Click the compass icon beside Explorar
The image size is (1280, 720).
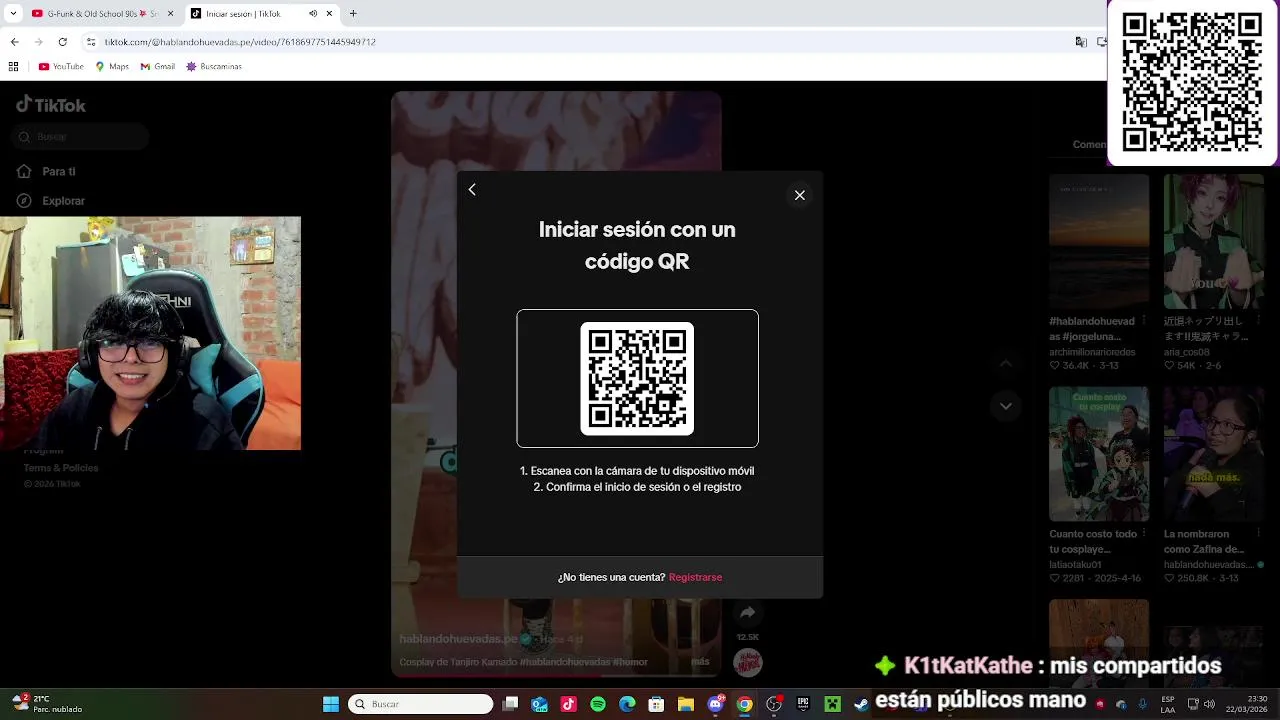pos(24,201)
